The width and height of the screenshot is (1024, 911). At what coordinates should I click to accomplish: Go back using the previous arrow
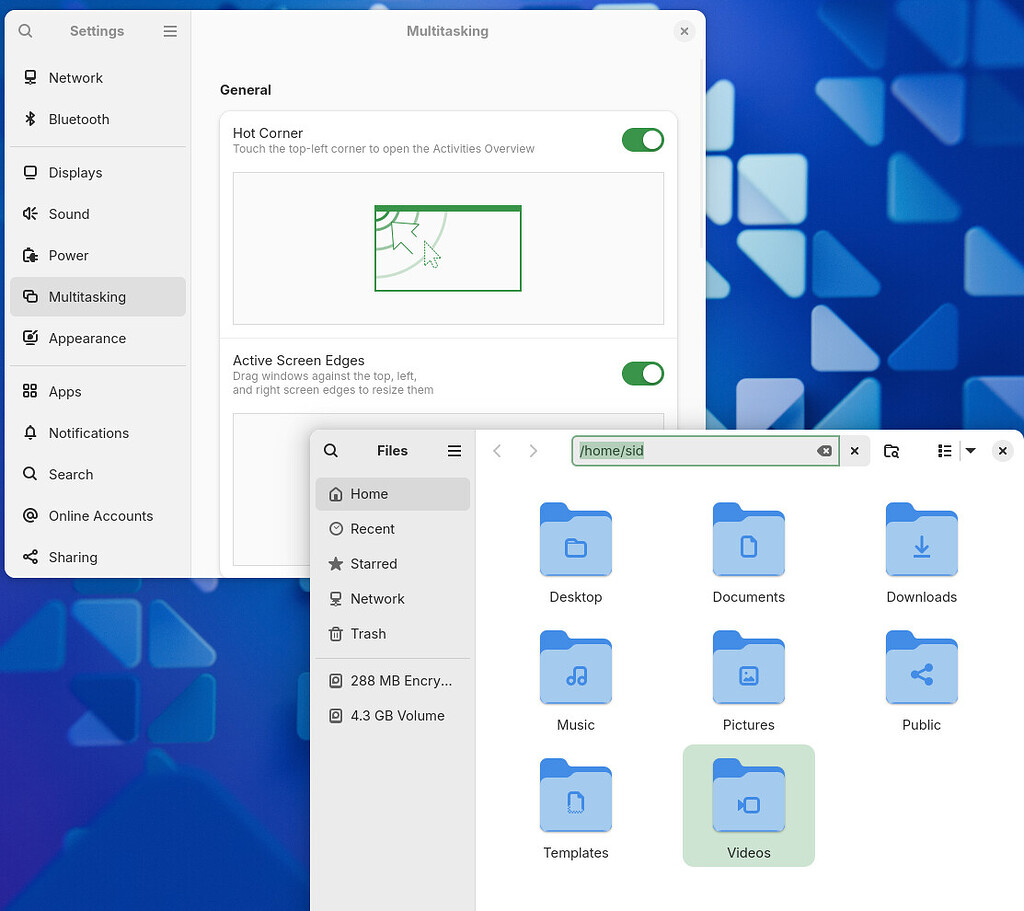pyautogui.click(x=497, y=450)
